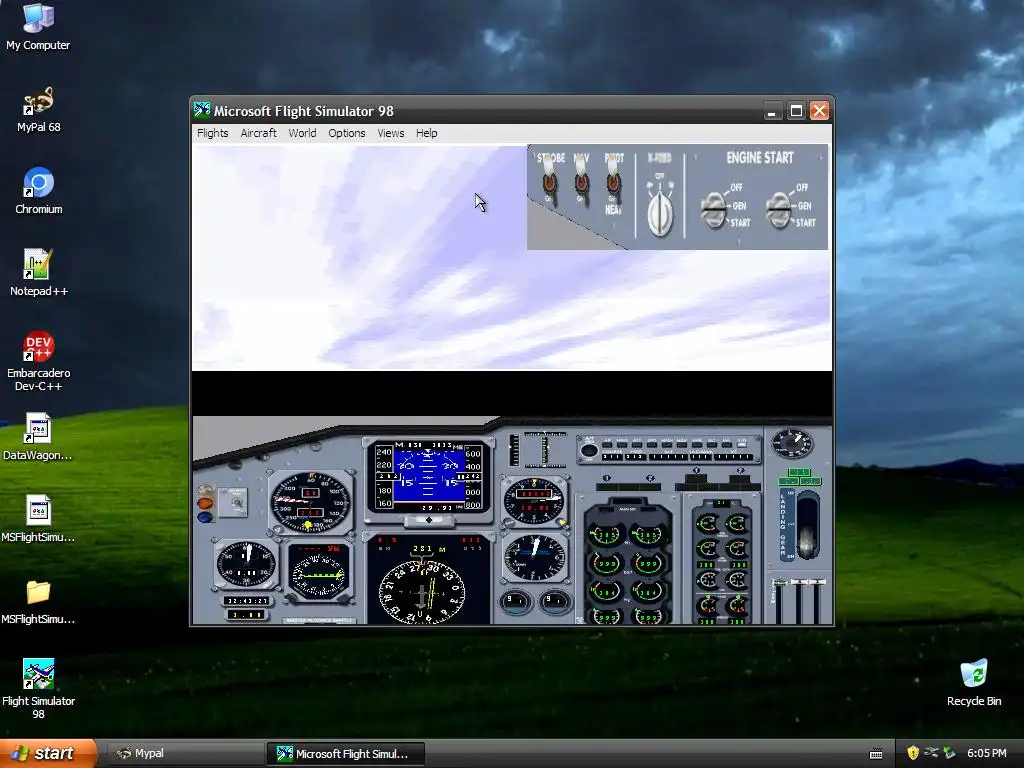Click the vertical trim indicator strip
The width and height of the screenshot is (1024, 768).
coord(513,450)
